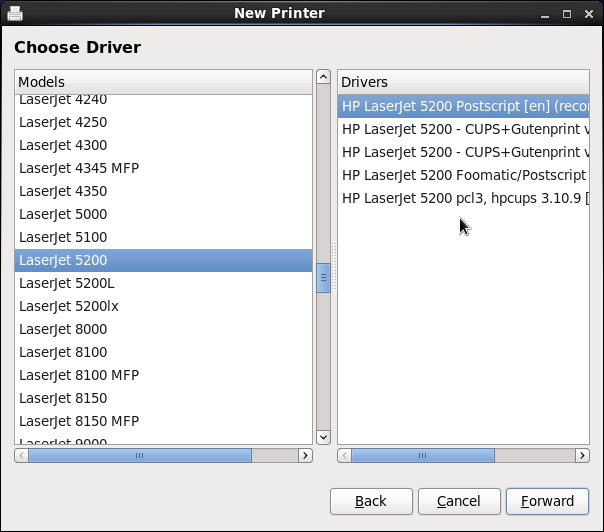Viewport: 604px width, 532px height.
Task: Click the Models list scroll down arrow
Action: 323,437
